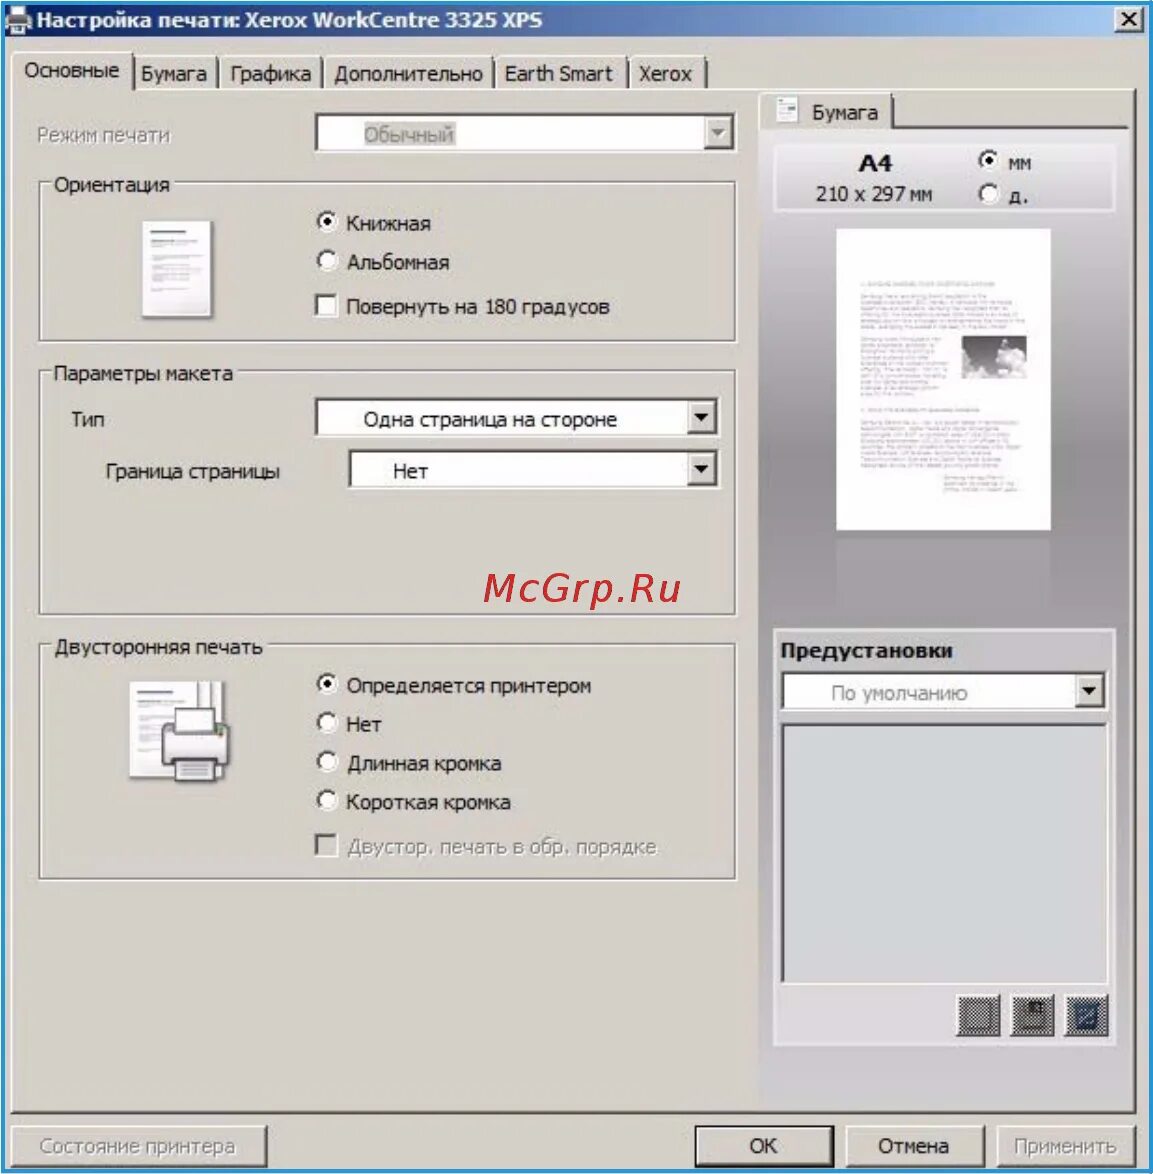Click the Отмена button
The height and width of the screenshot is (1174, 1153).
[x=913, y=1146]
